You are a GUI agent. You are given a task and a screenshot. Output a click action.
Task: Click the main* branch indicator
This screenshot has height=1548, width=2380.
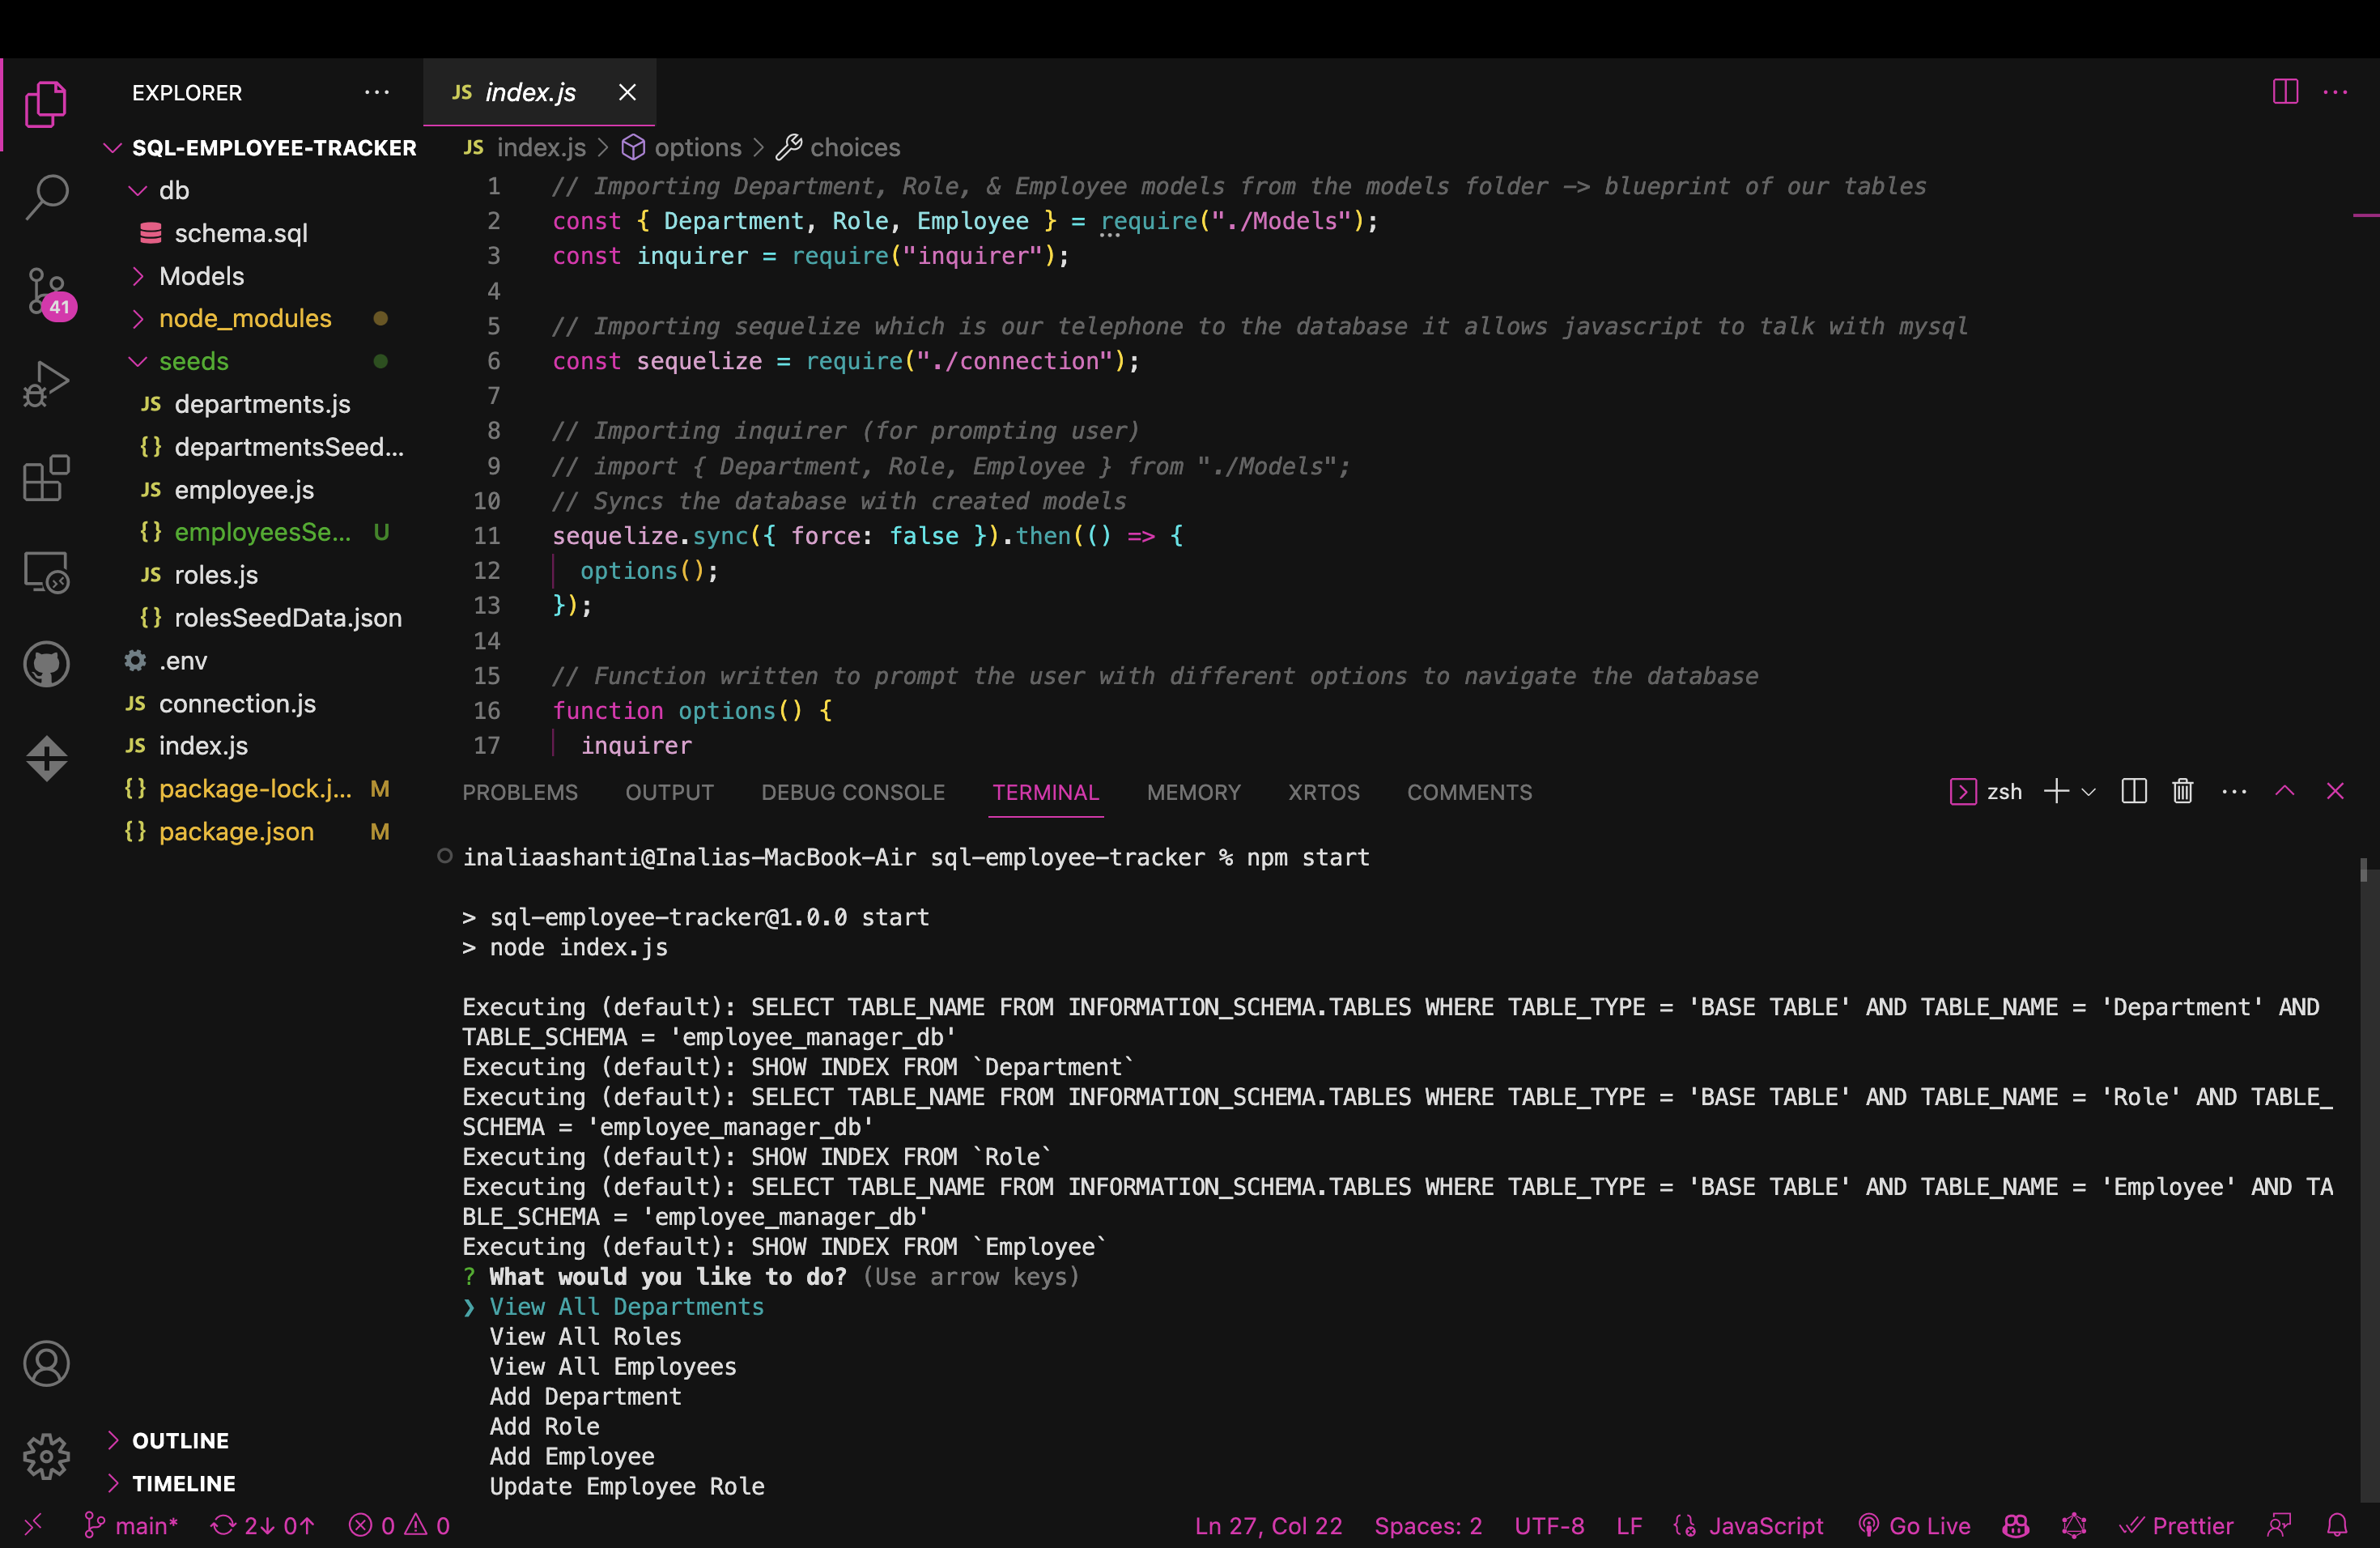[131, 1525]
